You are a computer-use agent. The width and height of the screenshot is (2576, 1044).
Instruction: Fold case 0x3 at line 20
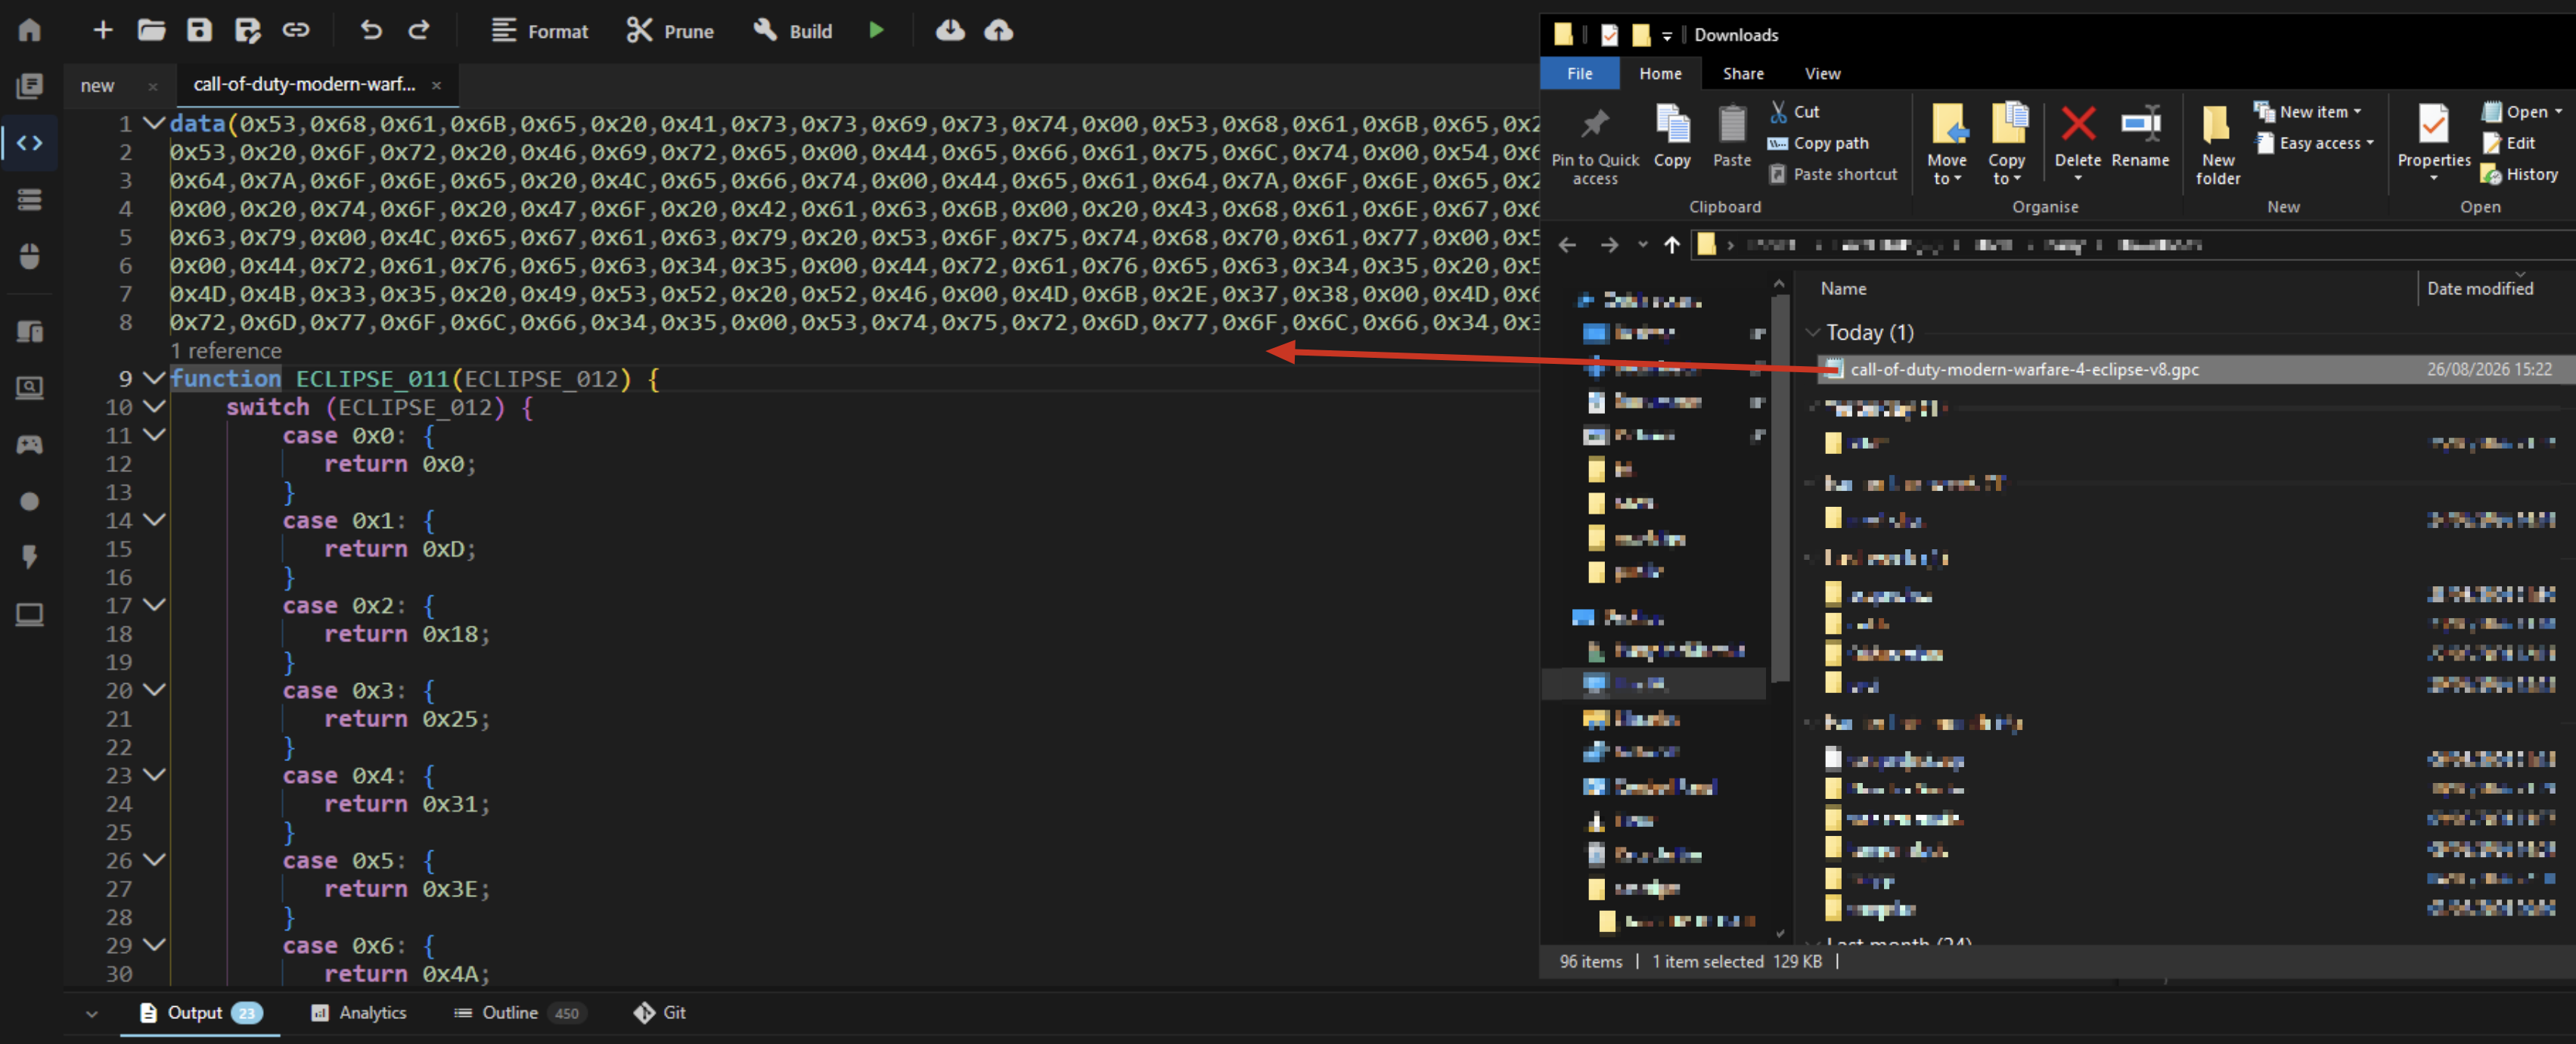[x=153, y=689]
